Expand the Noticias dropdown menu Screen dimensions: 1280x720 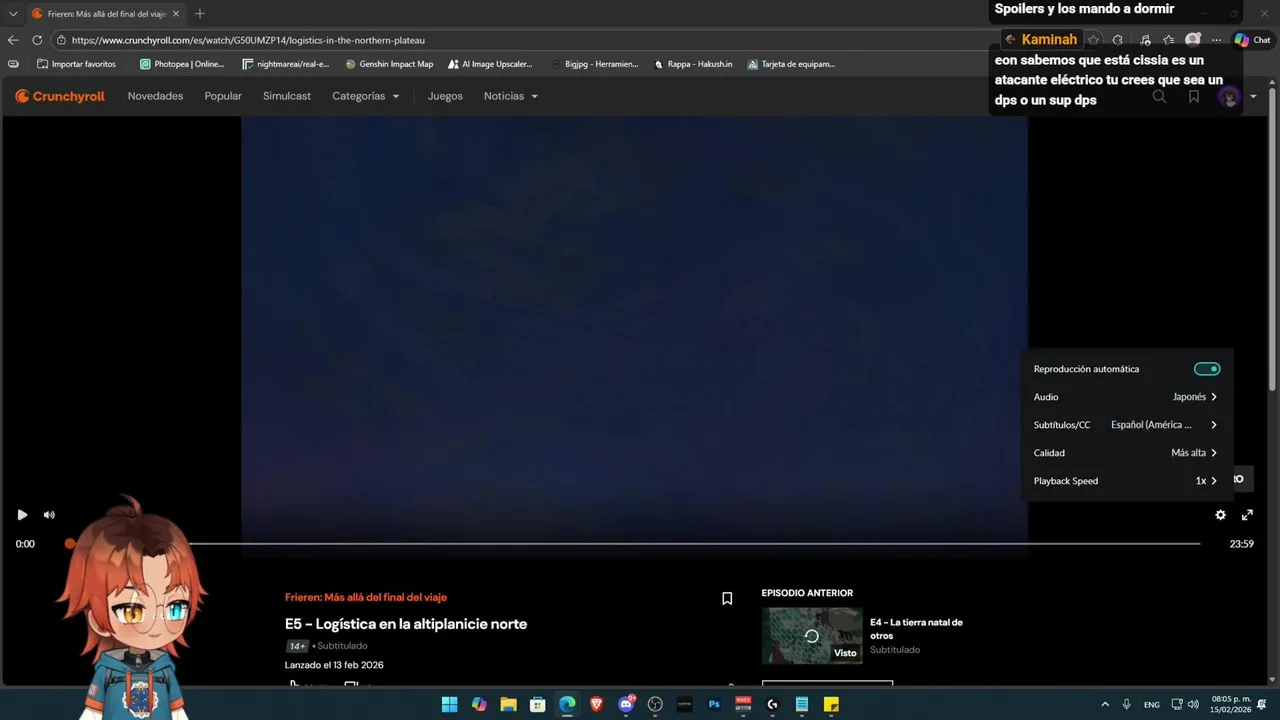pos(511,96)
